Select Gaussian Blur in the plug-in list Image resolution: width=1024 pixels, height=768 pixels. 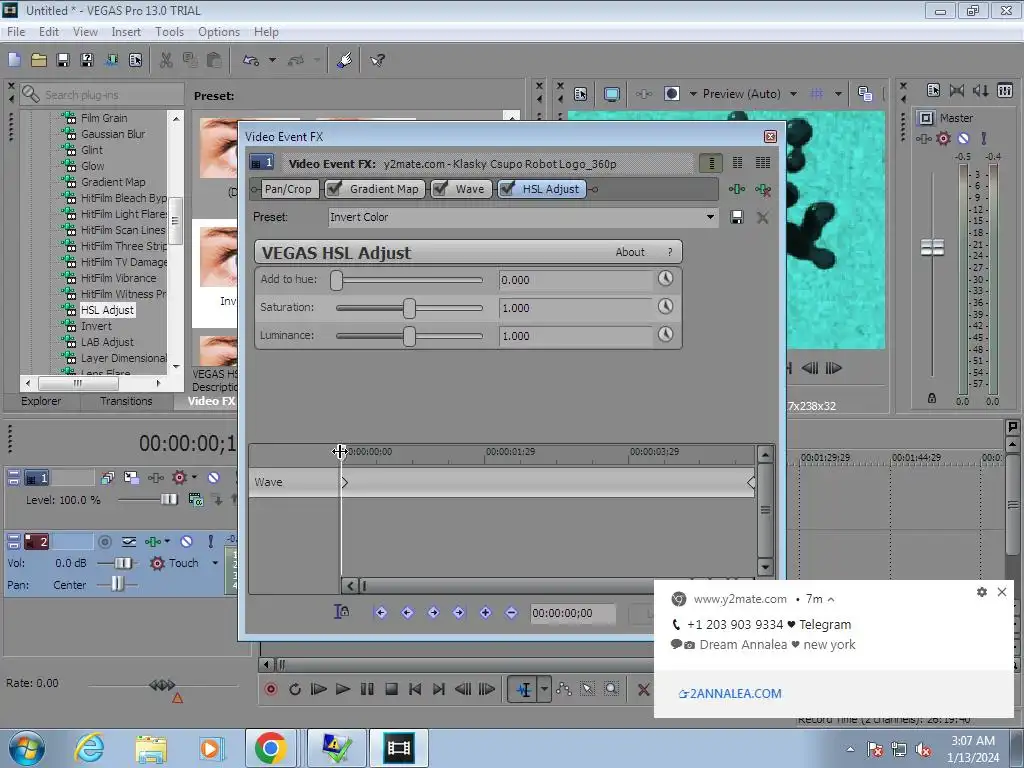point(113,134)
